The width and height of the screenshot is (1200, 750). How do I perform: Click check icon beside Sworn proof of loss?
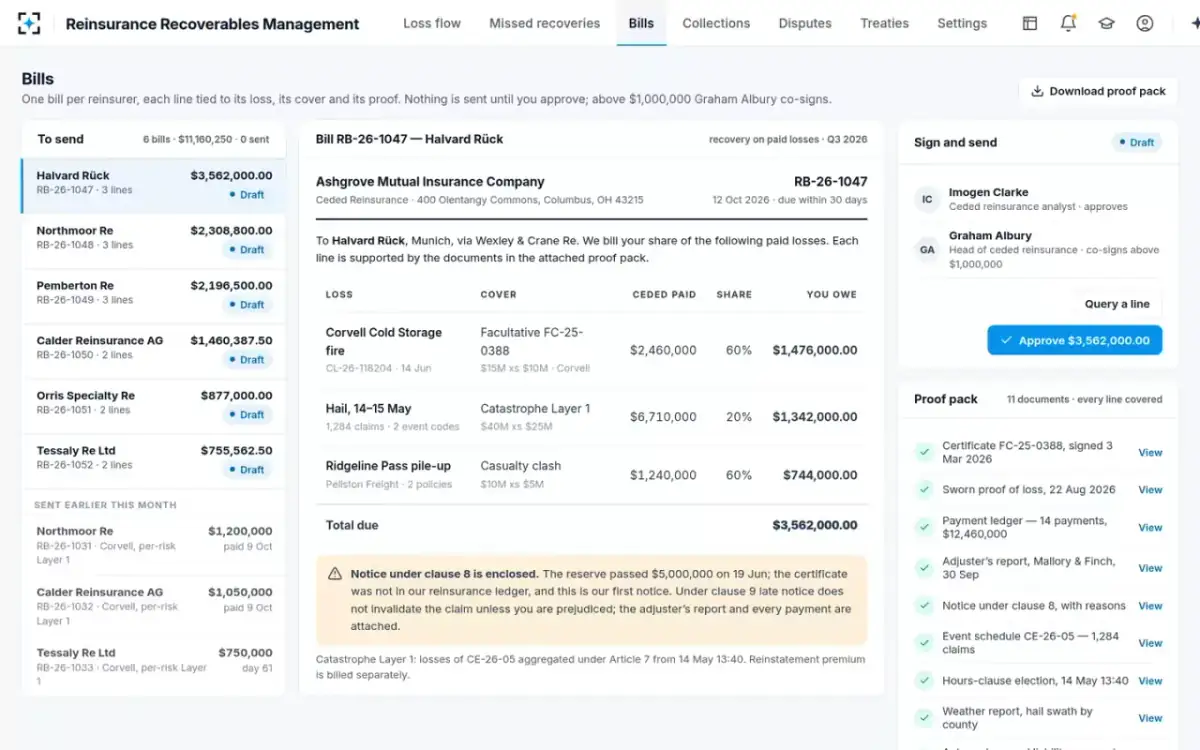click(924, 490)
